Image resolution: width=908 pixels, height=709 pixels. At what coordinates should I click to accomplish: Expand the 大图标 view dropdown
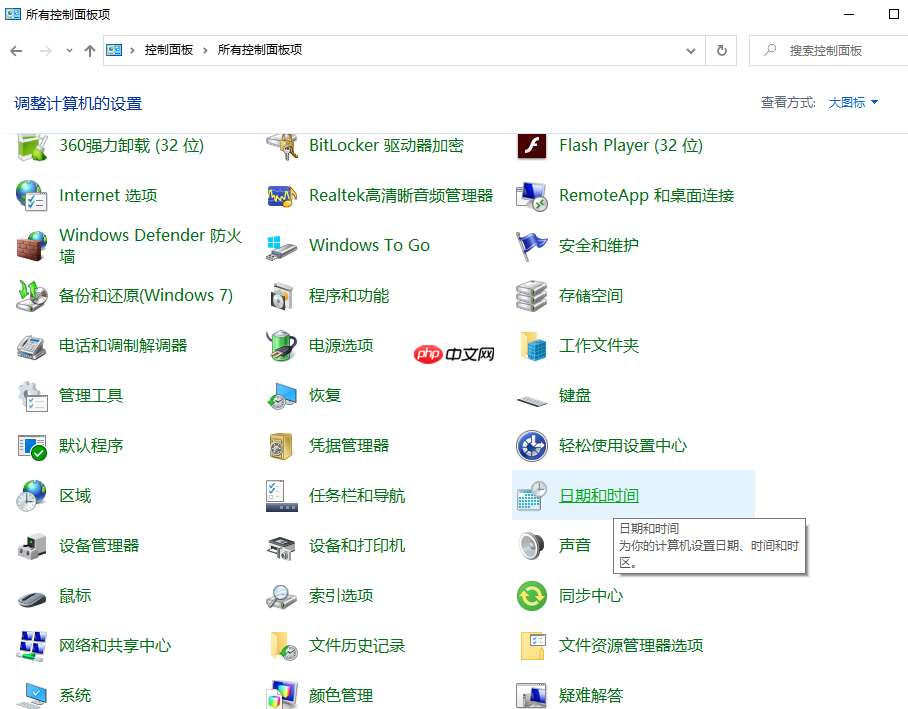[852, 102]
